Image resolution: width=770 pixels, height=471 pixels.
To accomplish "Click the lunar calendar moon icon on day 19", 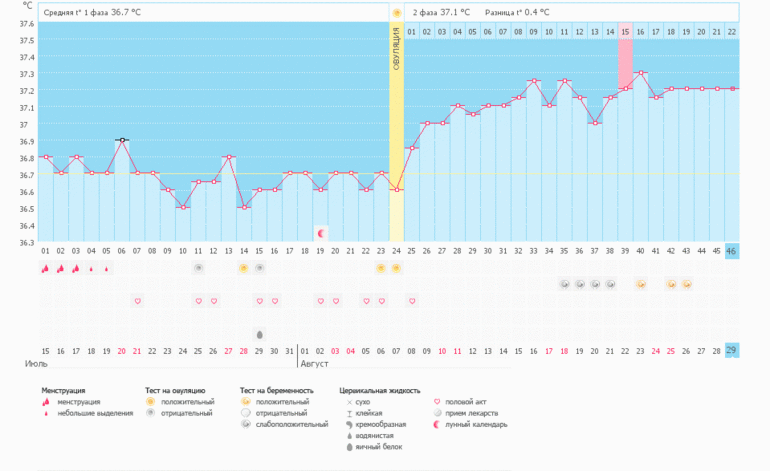I will (x=321, y=233).
